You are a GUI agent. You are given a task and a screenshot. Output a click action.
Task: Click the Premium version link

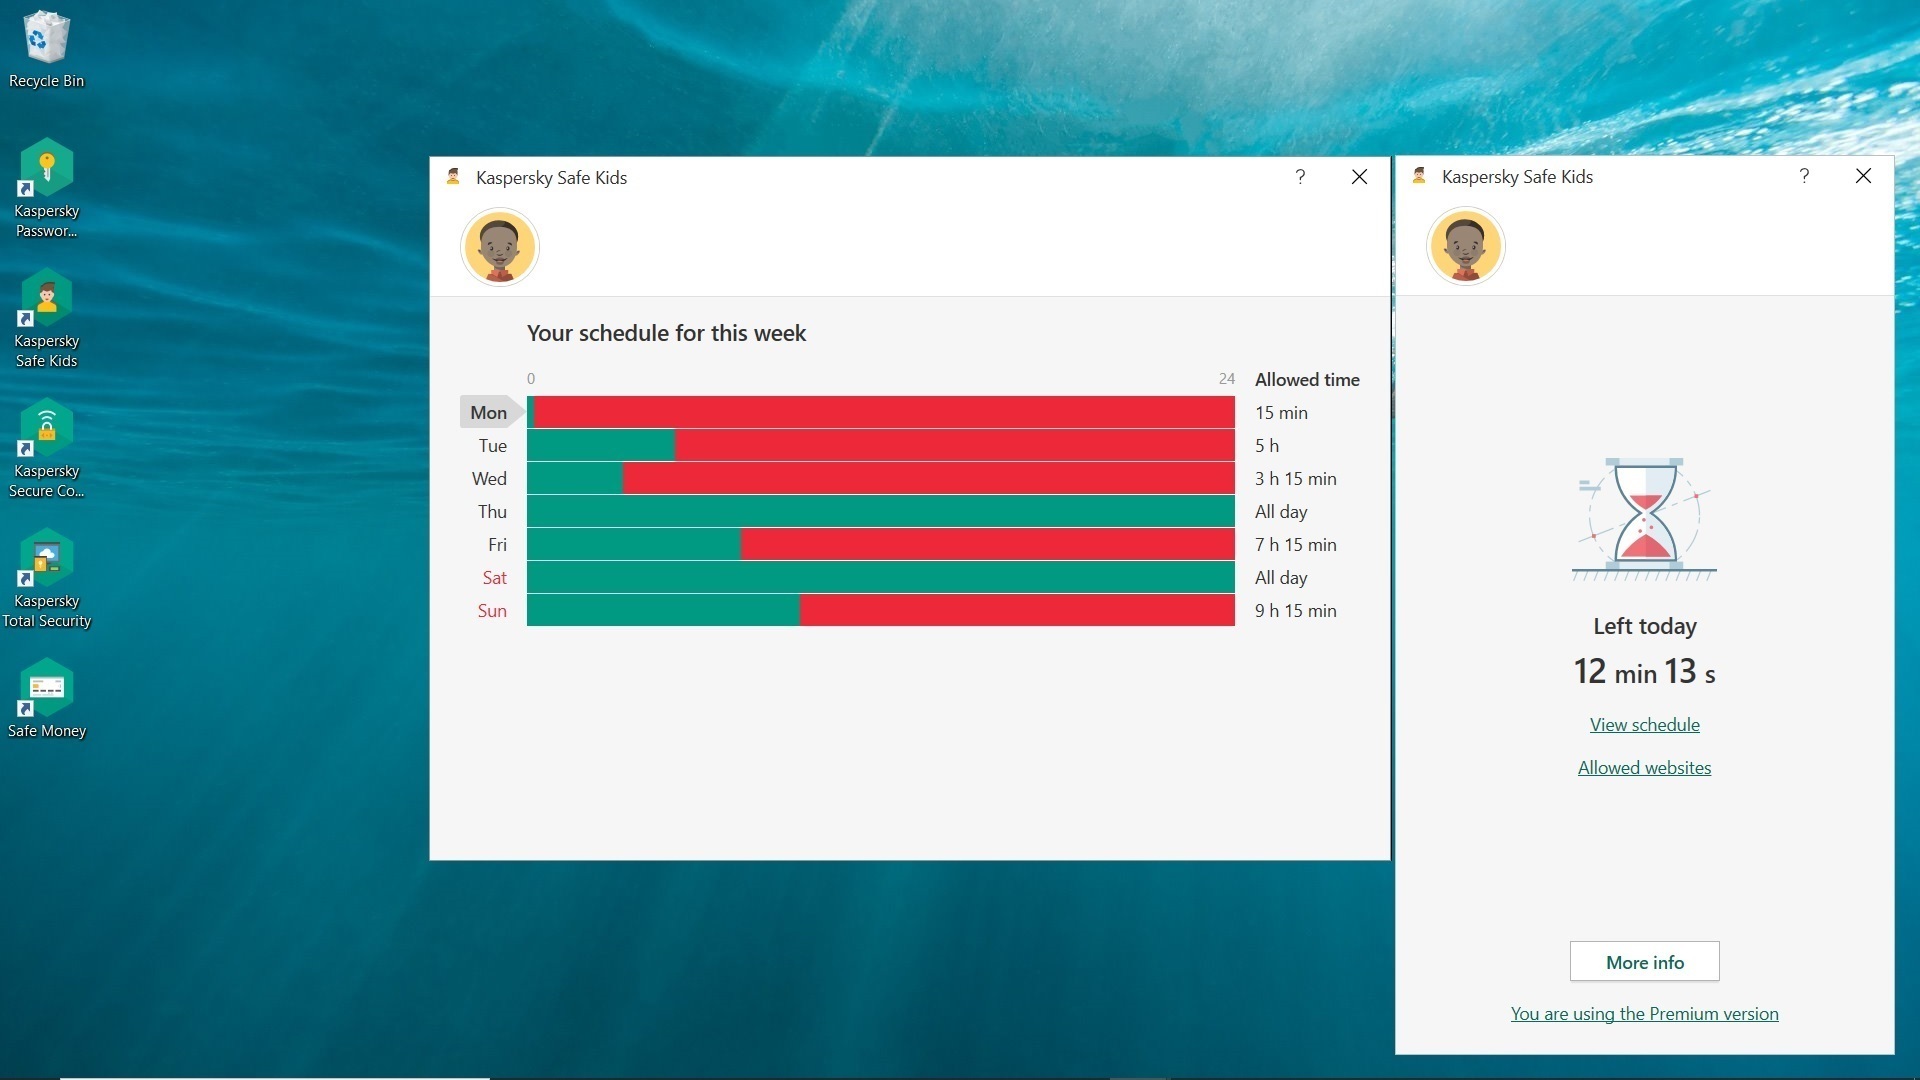[x=1644, y=1014]
